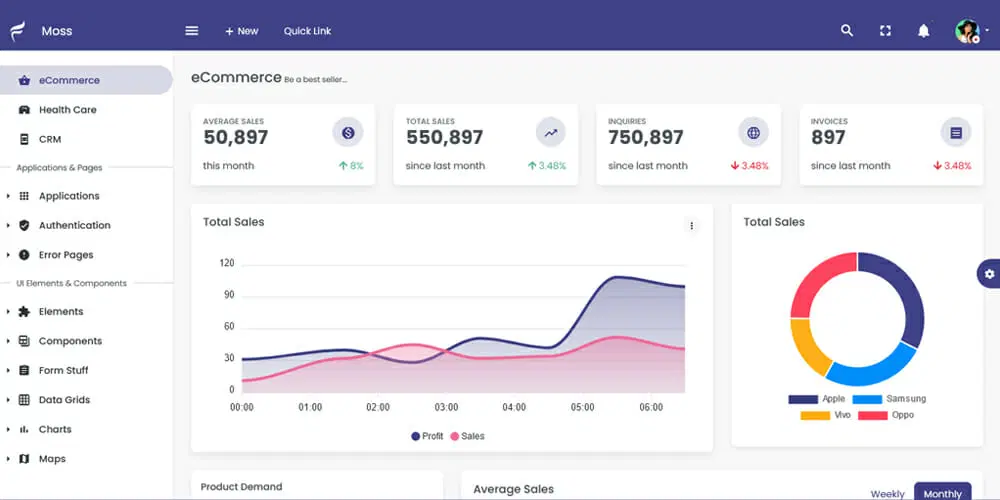Click the red Oppo donut segment
The width and height of the screenshot is (1000, 500).
[817, 279]
